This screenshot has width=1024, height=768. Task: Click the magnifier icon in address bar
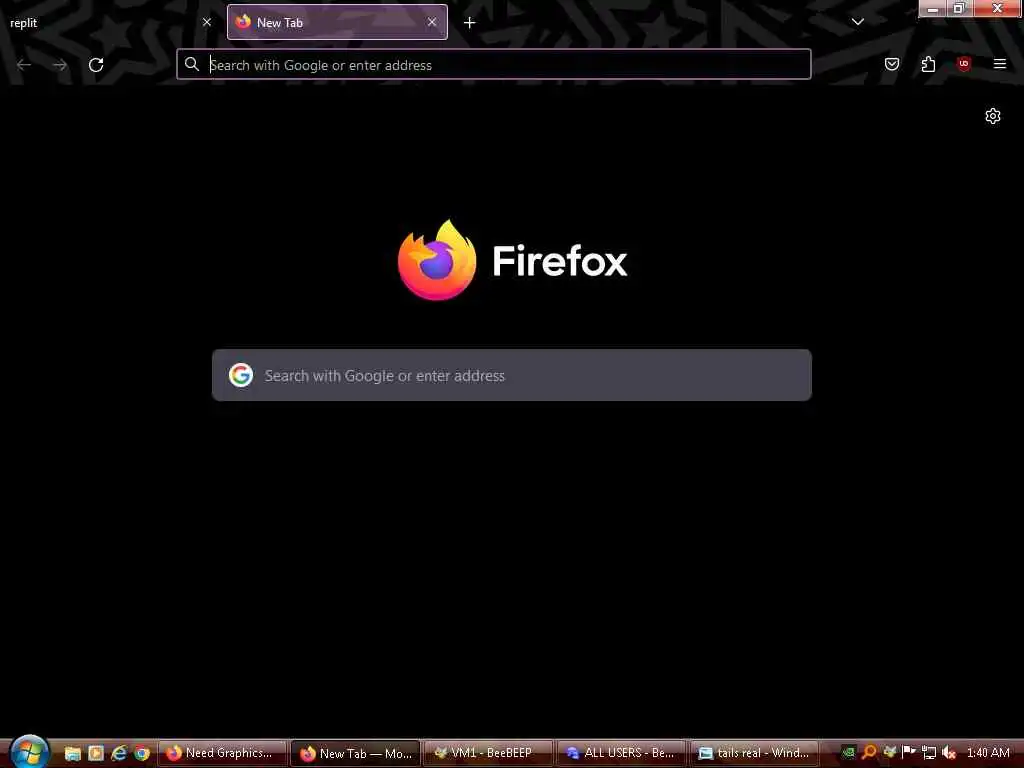pos(191,64)
